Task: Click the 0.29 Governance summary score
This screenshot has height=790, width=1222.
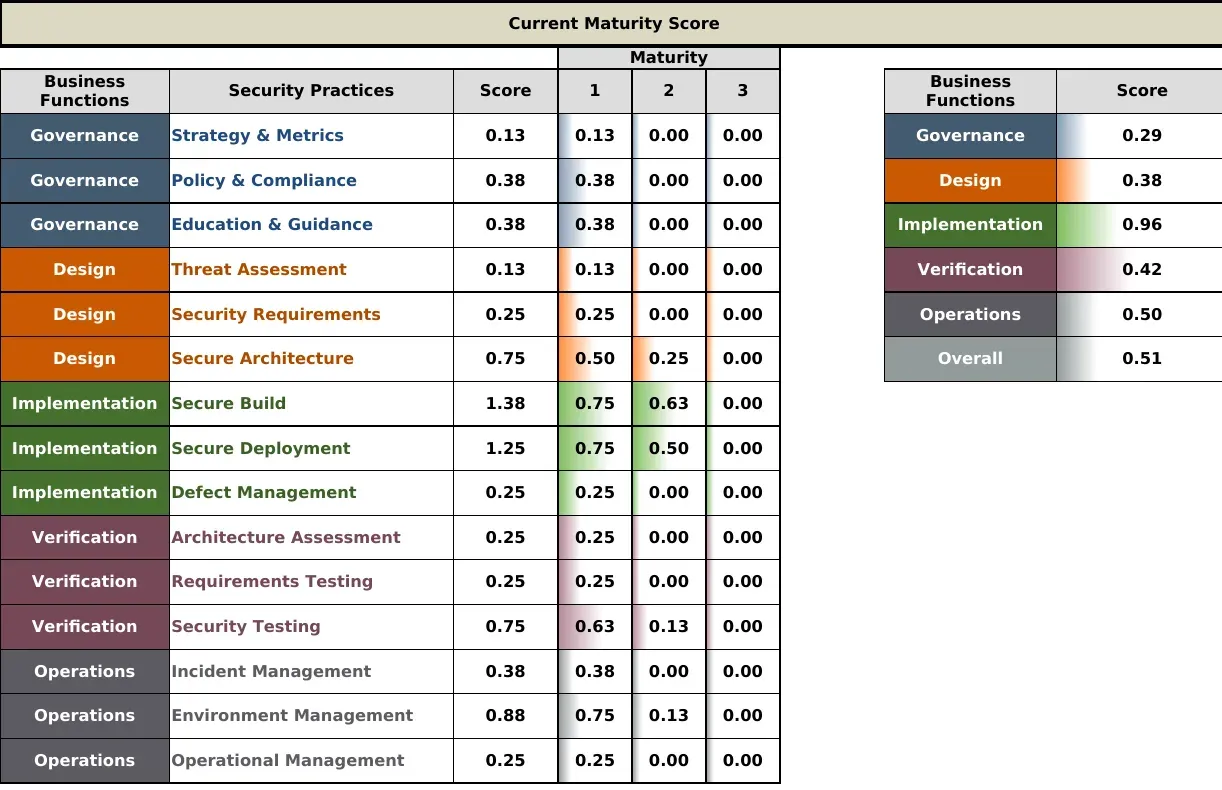Action: [1139, 136]
